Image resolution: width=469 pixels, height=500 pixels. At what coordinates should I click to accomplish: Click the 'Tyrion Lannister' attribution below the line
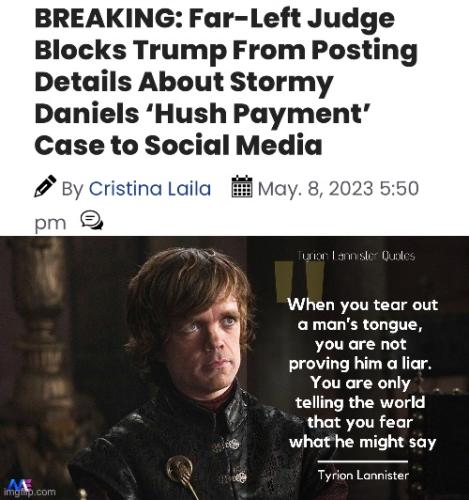pyautogui.click(x=363, y=475)
